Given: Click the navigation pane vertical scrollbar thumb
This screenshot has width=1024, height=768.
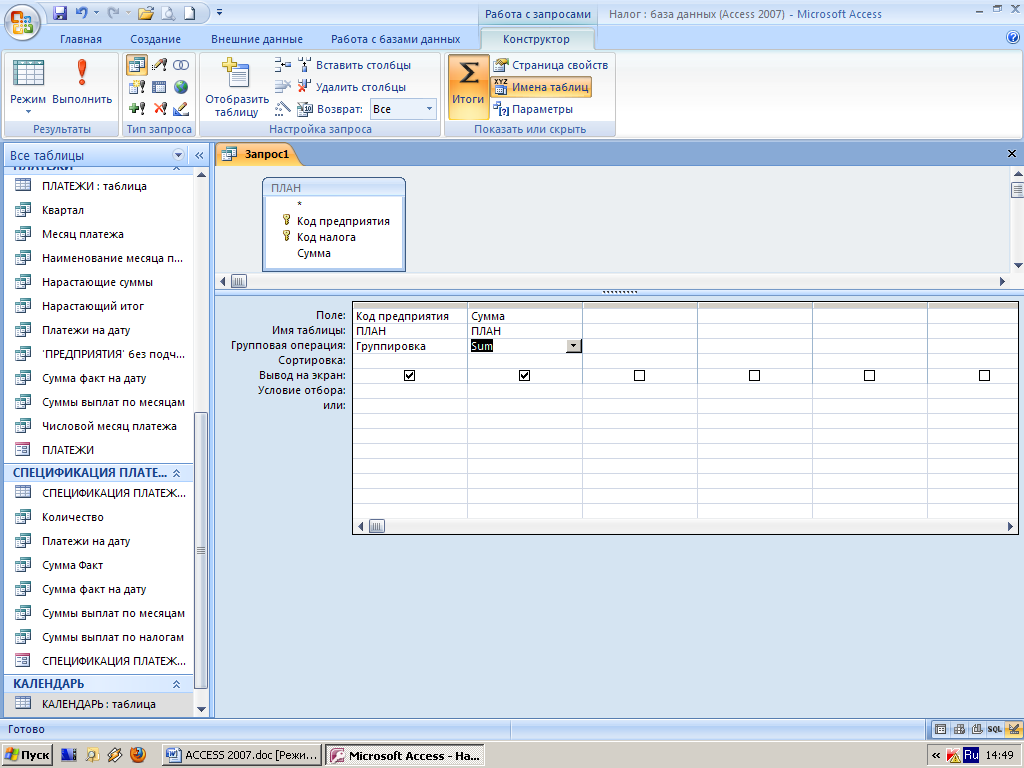Looking at the screenshot, I should pos(200,551).
